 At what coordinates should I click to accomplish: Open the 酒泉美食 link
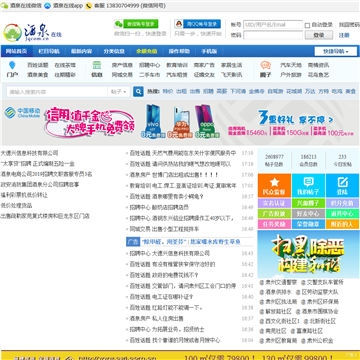[38, 75]
